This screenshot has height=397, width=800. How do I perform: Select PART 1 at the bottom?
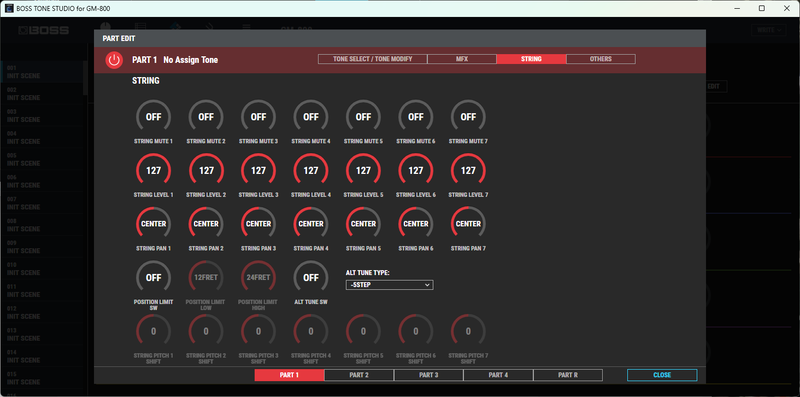point(289,375)
